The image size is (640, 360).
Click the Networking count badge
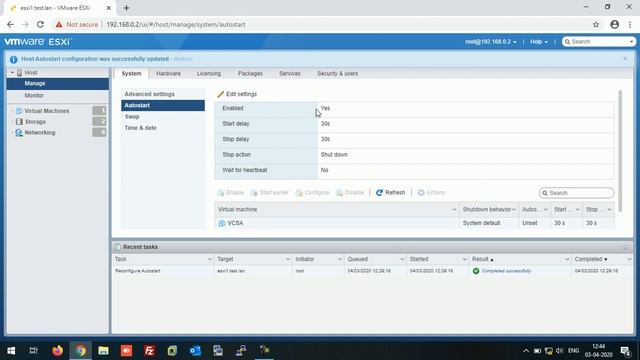[99, 132]
